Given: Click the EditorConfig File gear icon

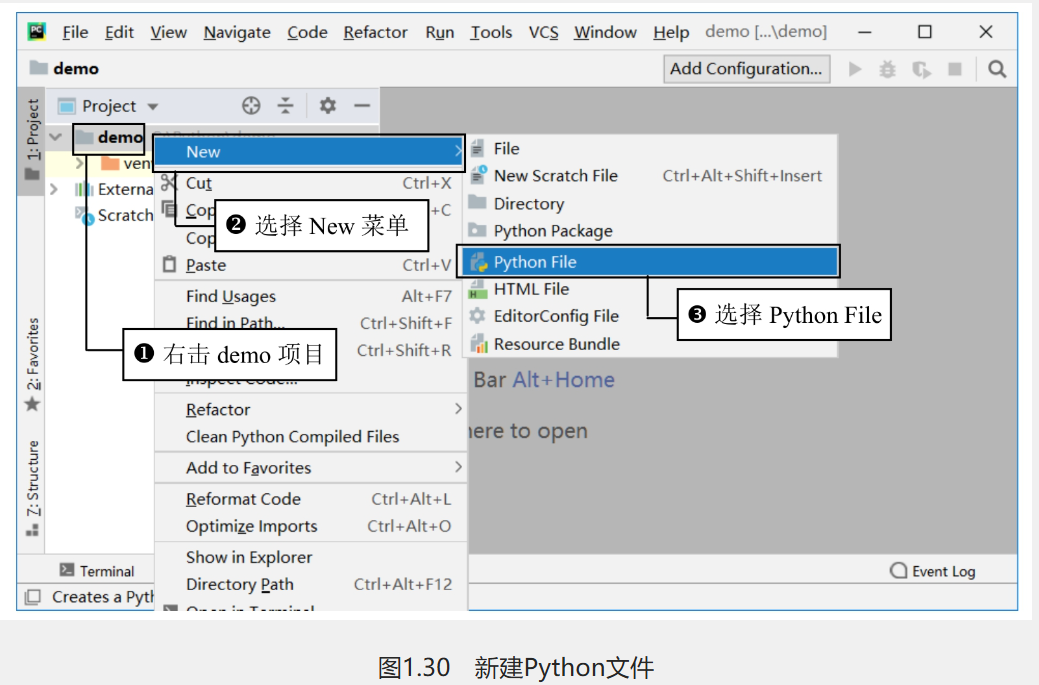Looking at the screenshot, I should pos(477,315).
